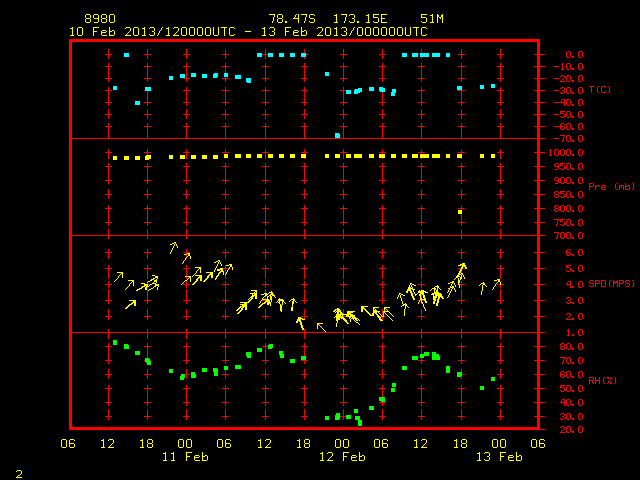Click the T(C) temperature axis label
The height and width of the screenshot is (480, 640).
click(x=600, y=89)
